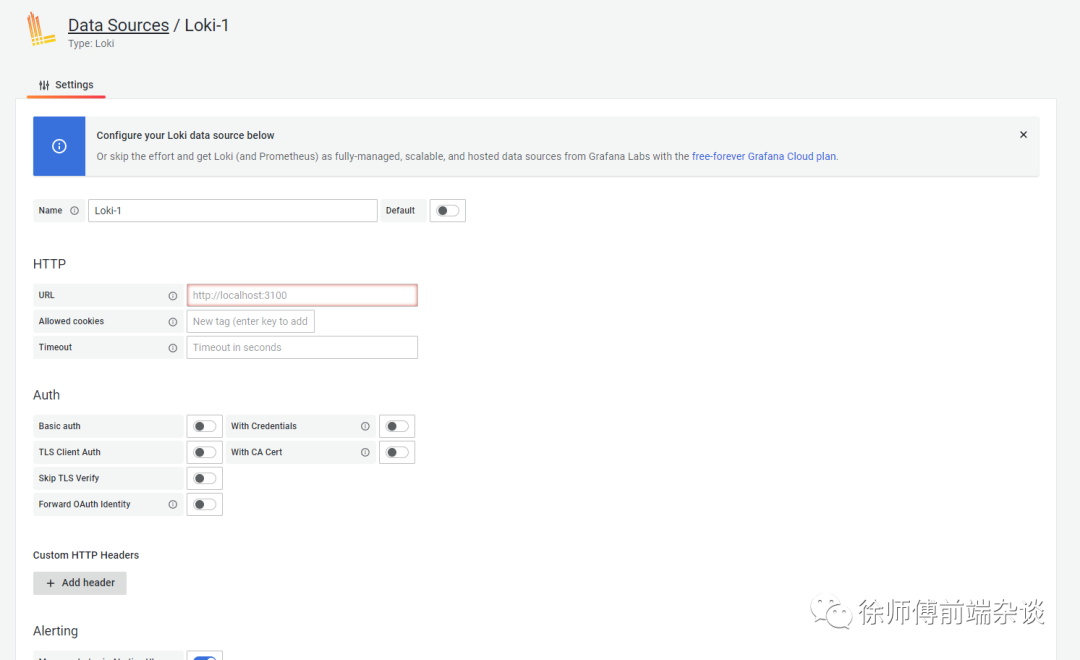Toggle the Default data source switch
This screenshot has height=660, width=1080.
point(448,211)
